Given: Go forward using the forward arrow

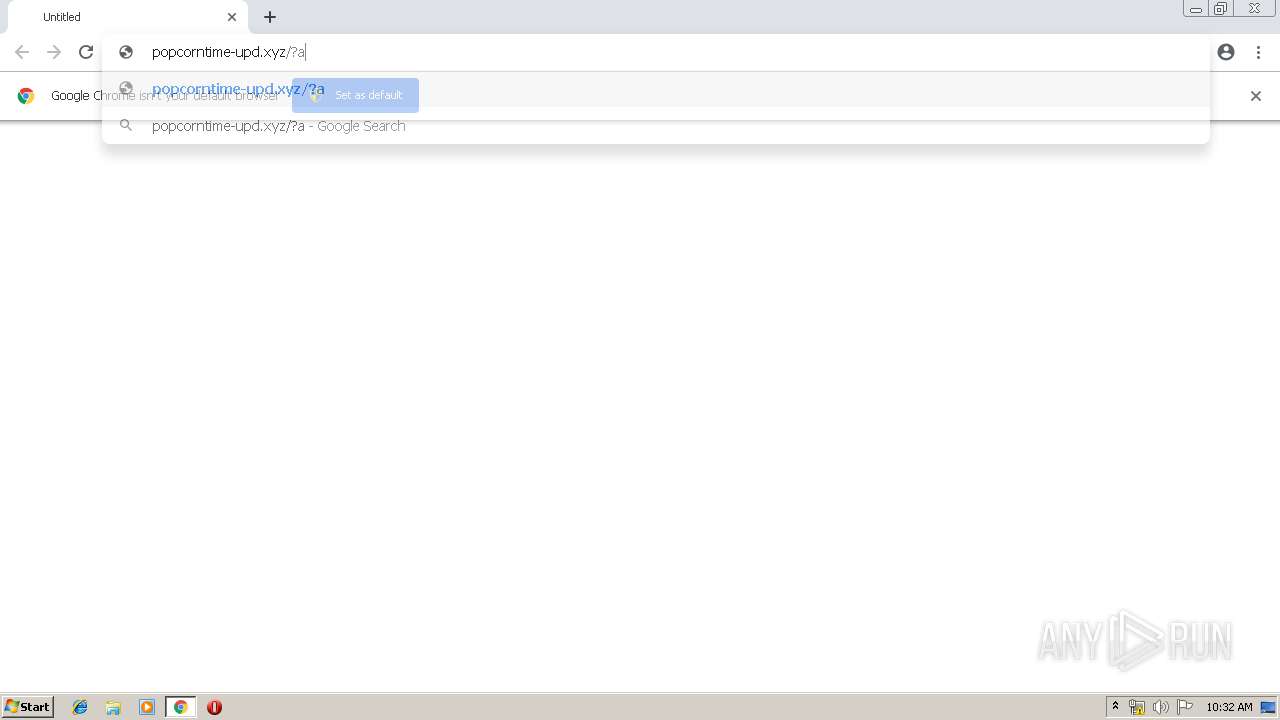Looking at the screenshot, I should coord(54,52).
